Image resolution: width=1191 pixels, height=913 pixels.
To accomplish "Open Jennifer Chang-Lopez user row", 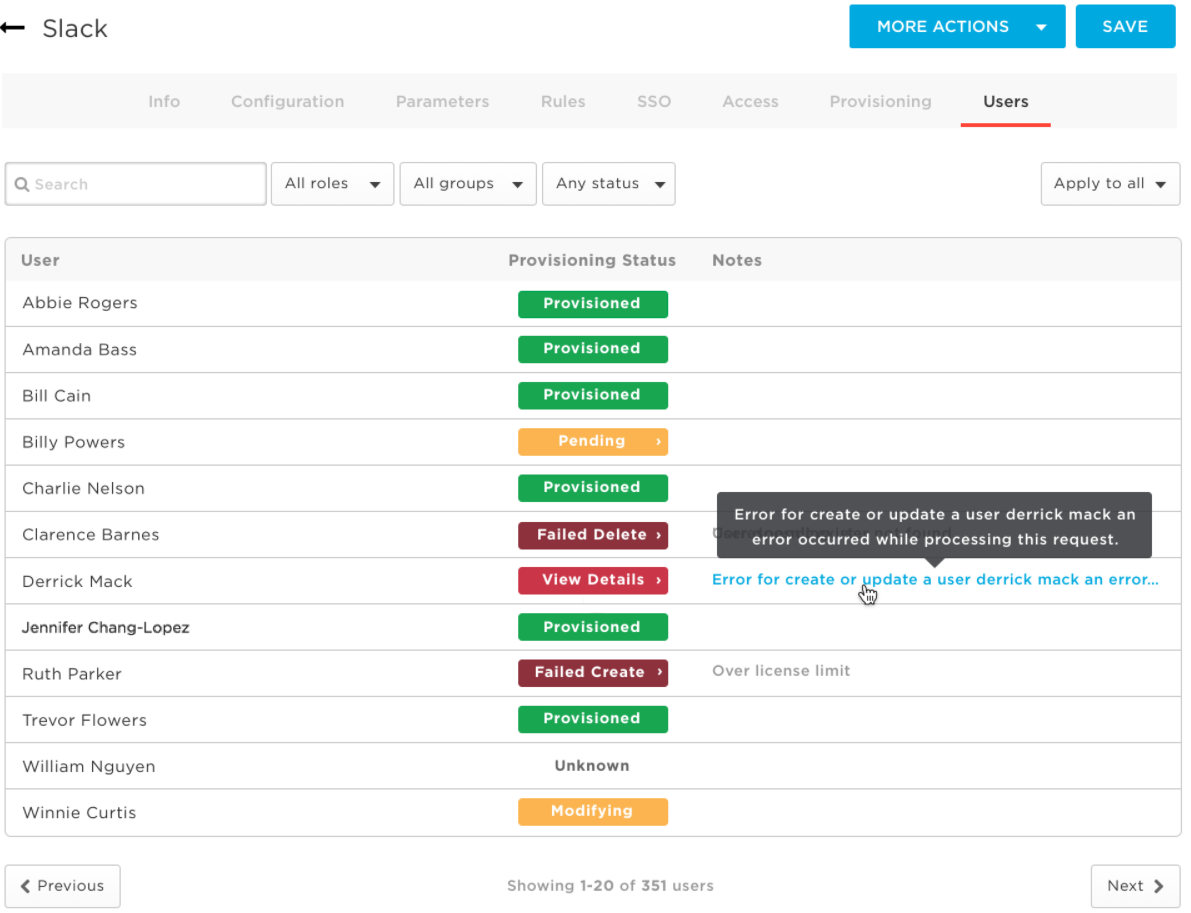I will (592, 627).
